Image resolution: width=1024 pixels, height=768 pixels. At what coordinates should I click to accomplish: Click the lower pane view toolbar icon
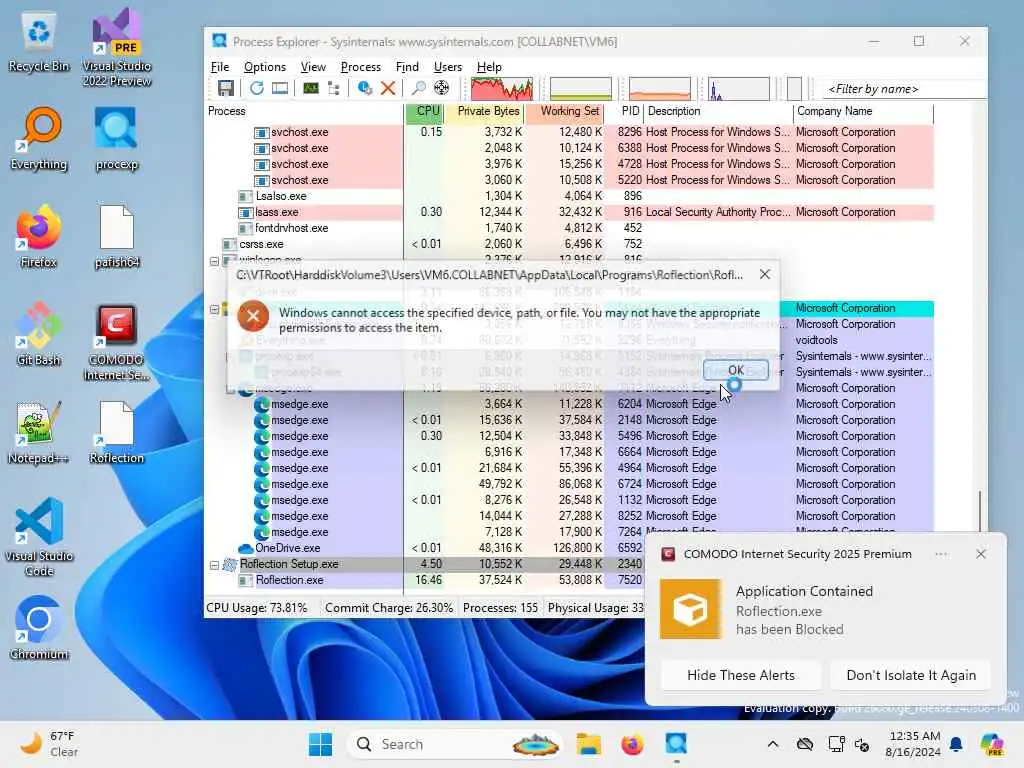[280, 88]
